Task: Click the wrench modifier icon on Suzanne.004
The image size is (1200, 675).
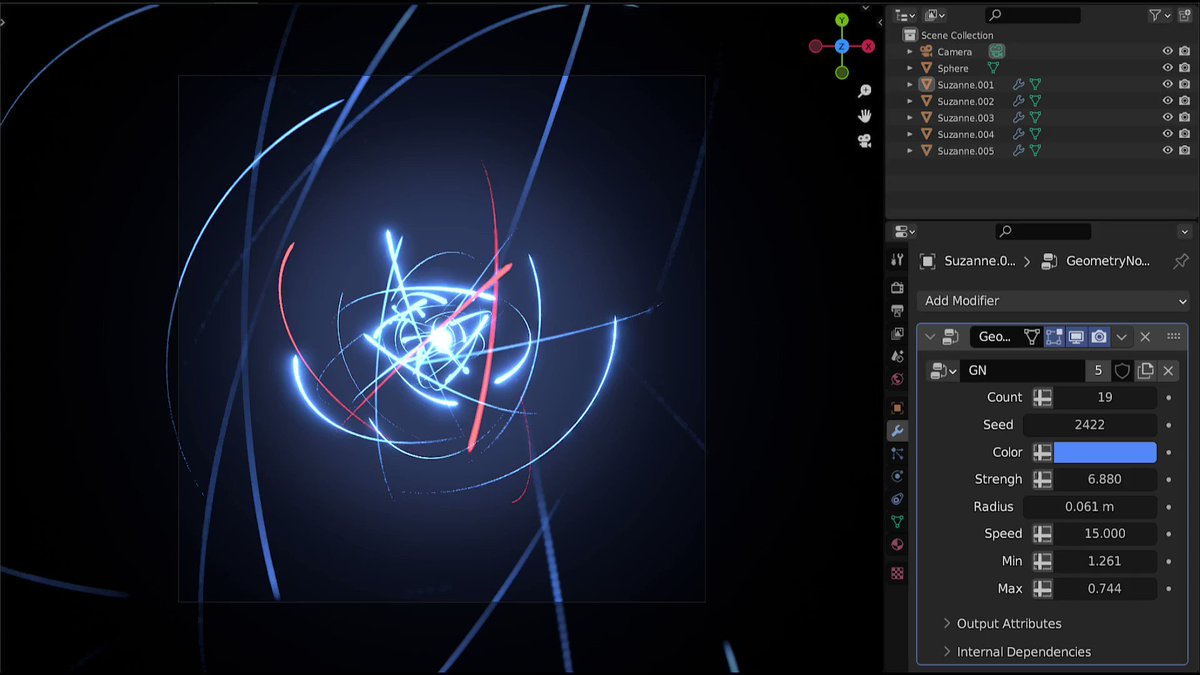Action: coord(1019,134)
